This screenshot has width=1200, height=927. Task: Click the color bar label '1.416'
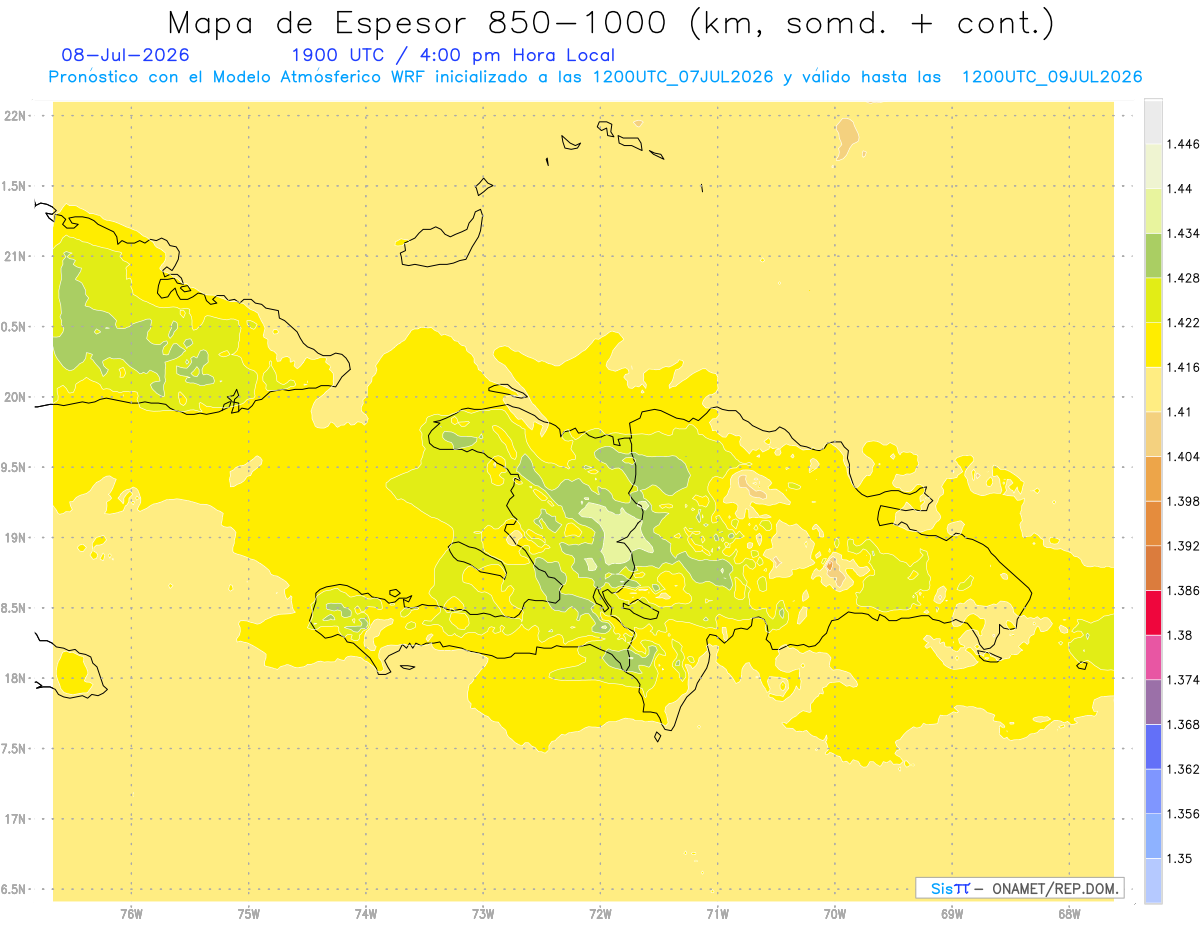tap(1183, 367)
